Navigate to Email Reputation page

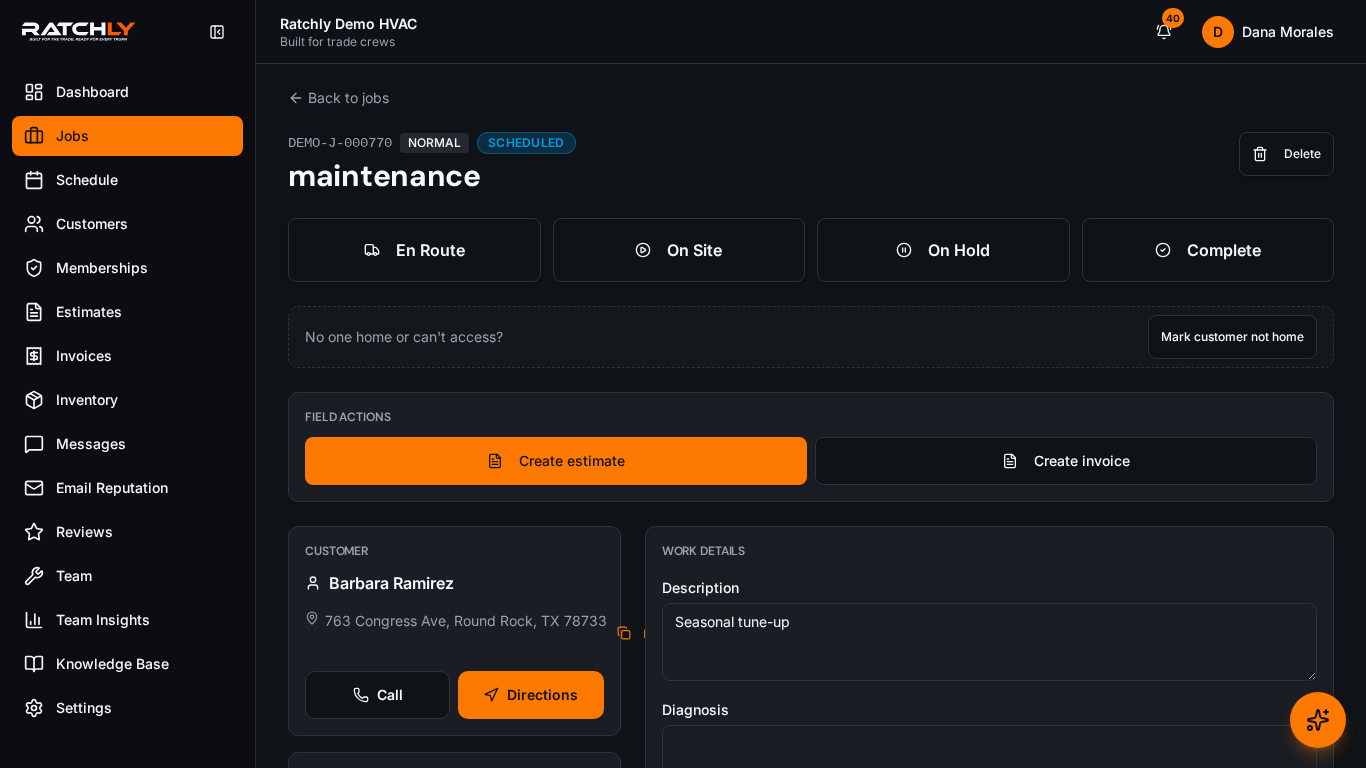[127, 488]
